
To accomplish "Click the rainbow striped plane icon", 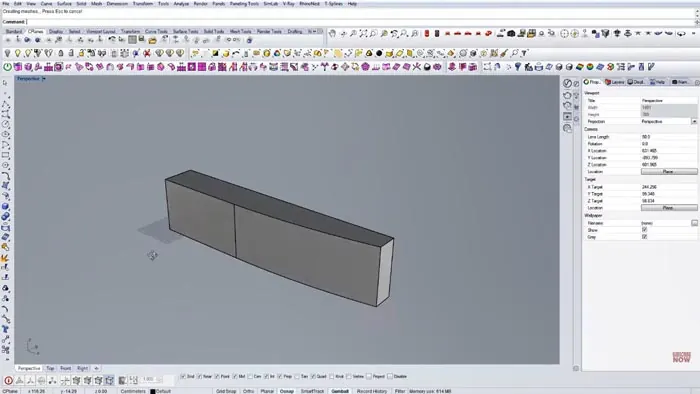I will point(579,67).
